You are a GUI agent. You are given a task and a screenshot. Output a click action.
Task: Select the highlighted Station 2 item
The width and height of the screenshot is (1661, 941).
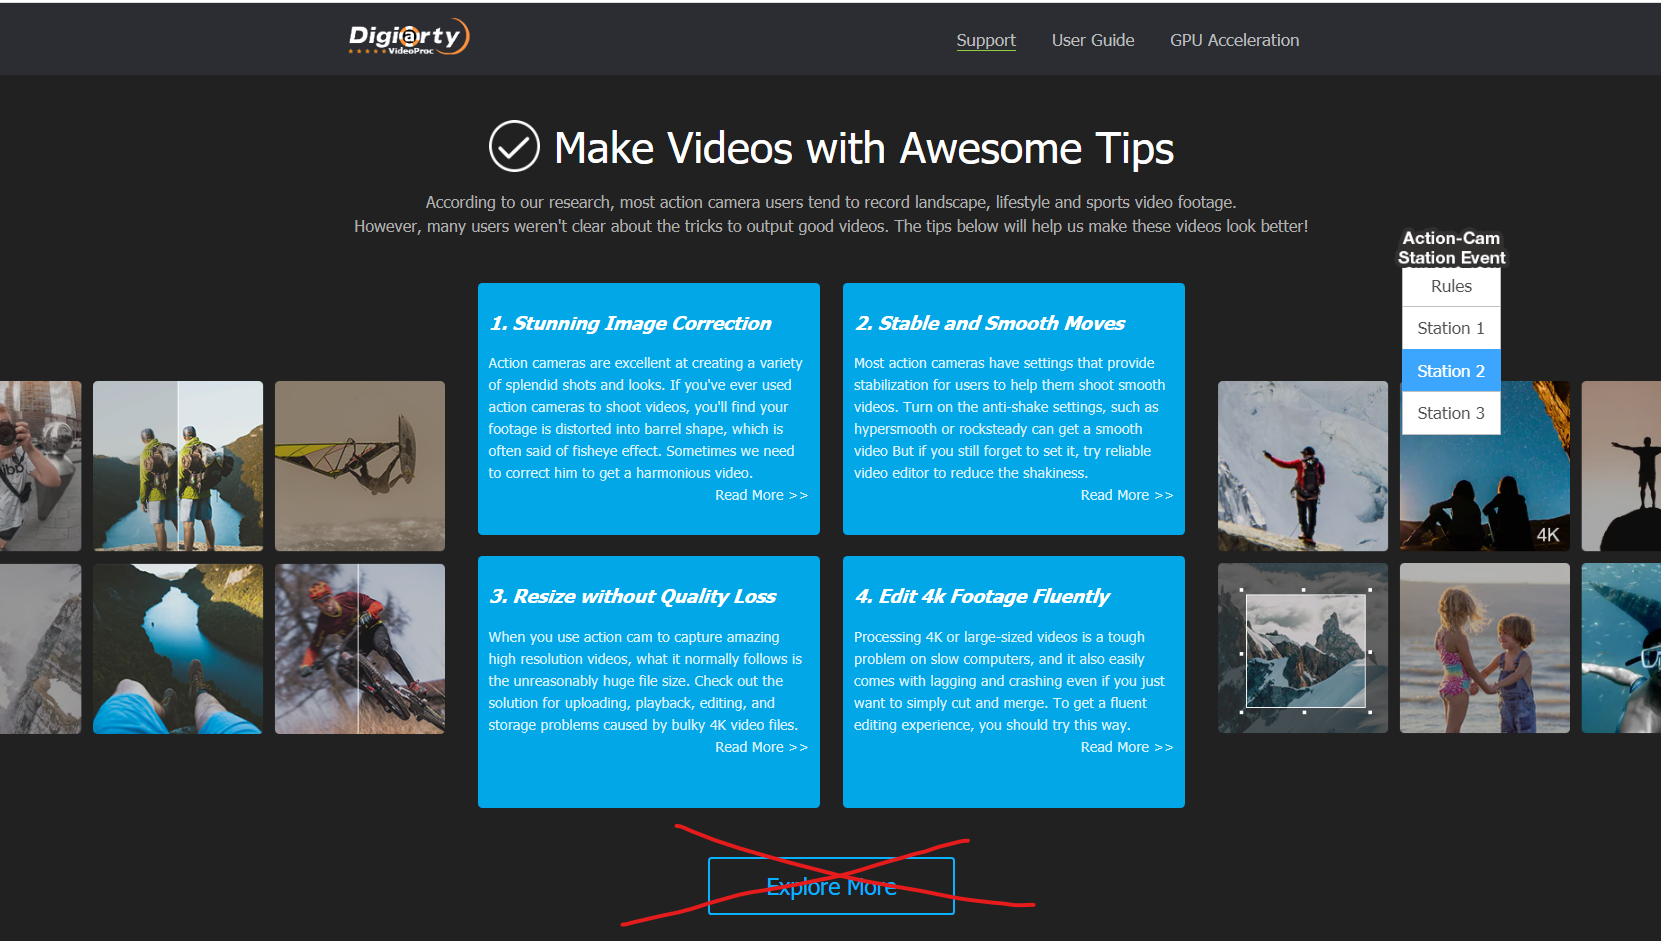tap(1451, 371)
